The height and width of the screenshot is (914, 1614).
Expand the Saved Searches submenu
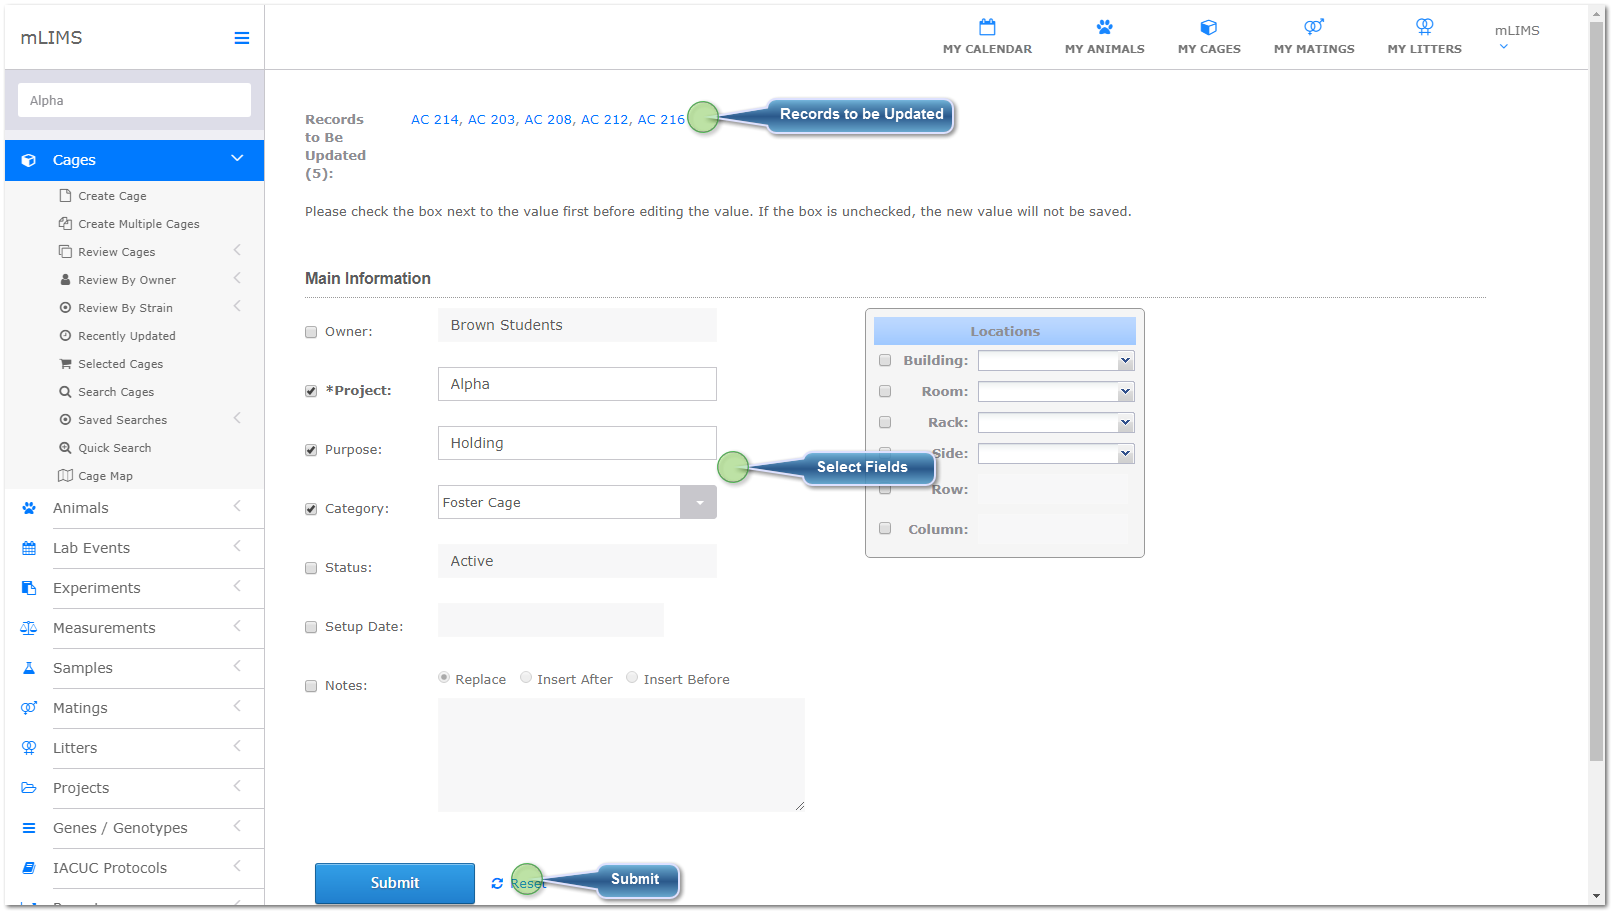[237, 418]
